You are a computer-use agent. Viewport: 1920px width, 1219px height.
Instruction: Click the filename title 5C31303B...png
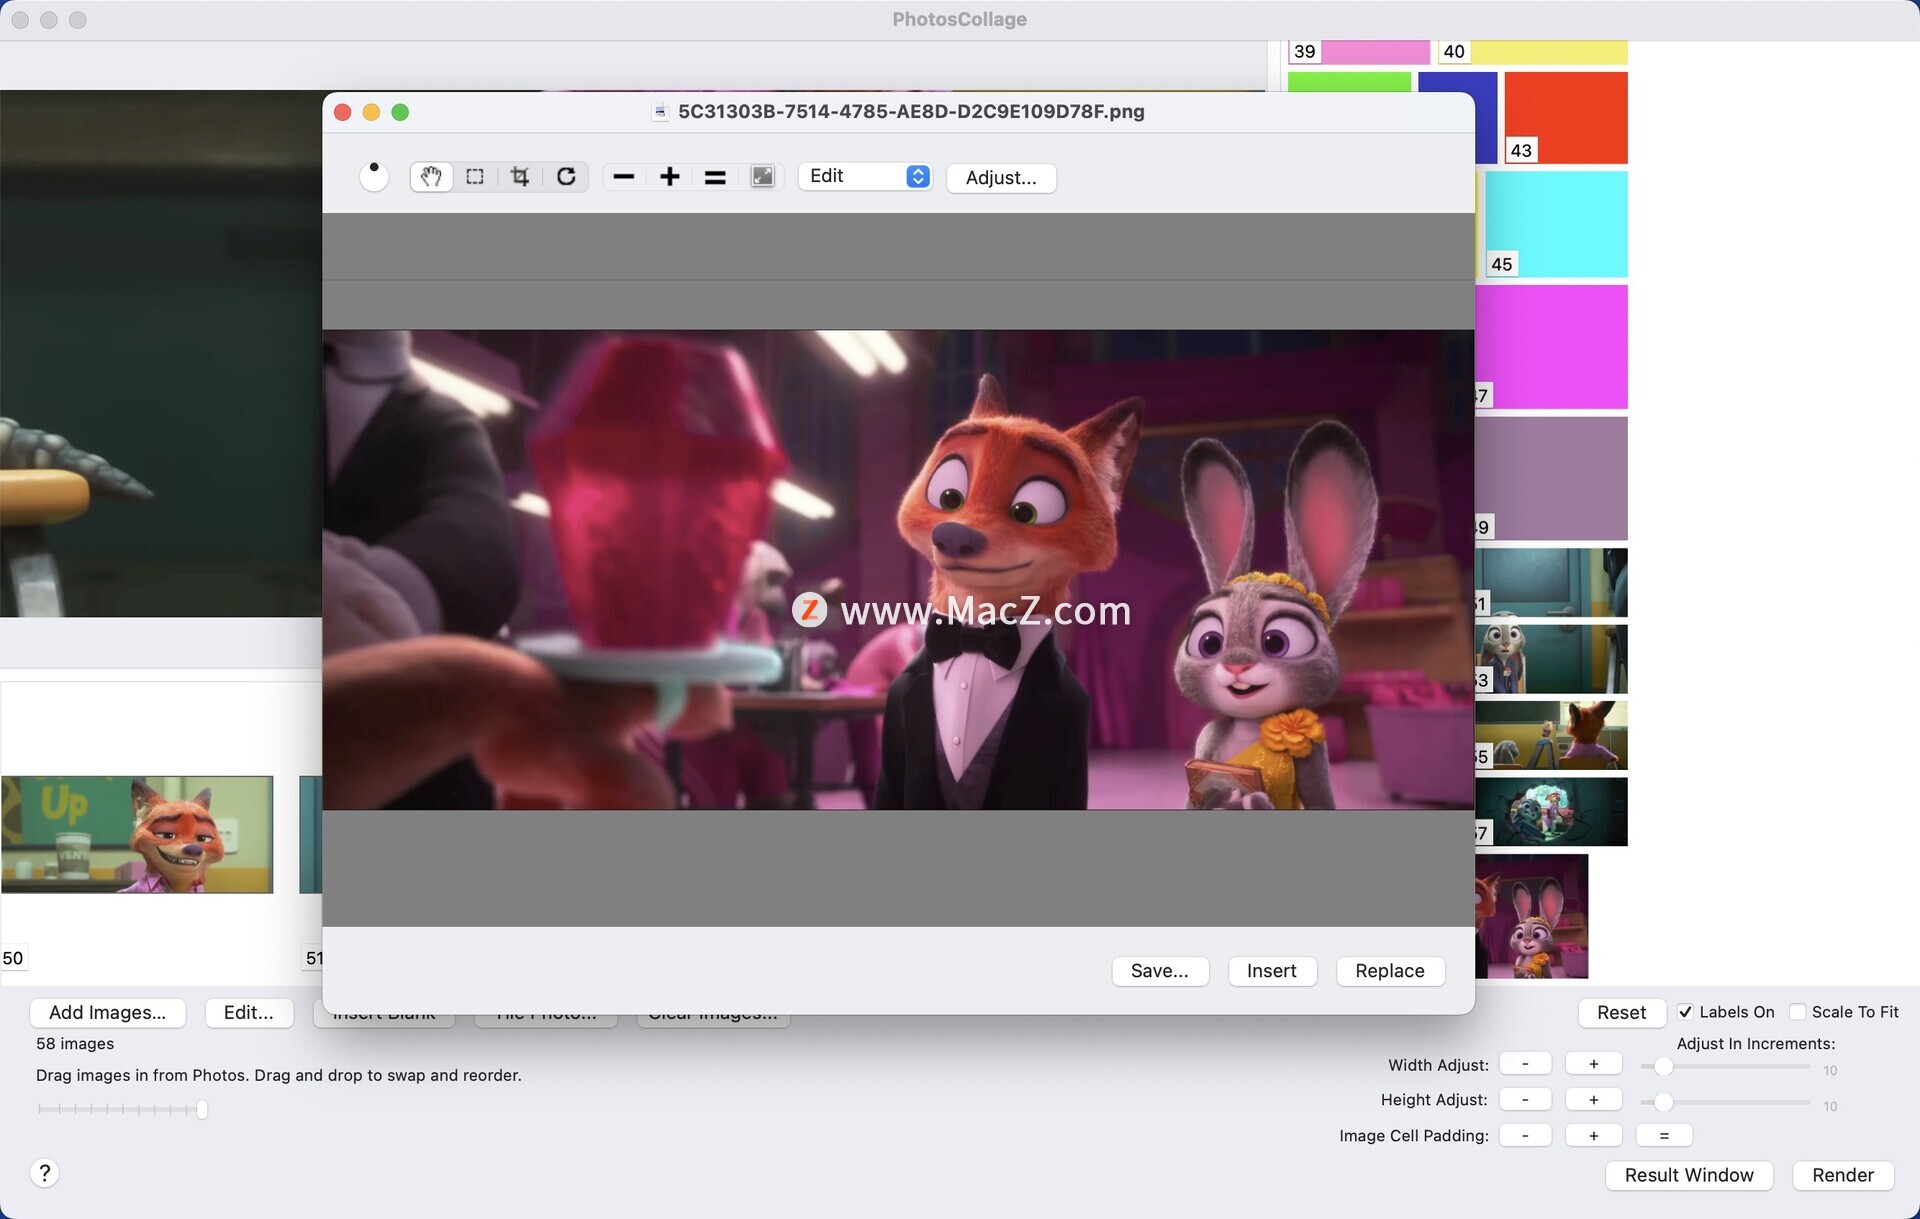(911, 112)
